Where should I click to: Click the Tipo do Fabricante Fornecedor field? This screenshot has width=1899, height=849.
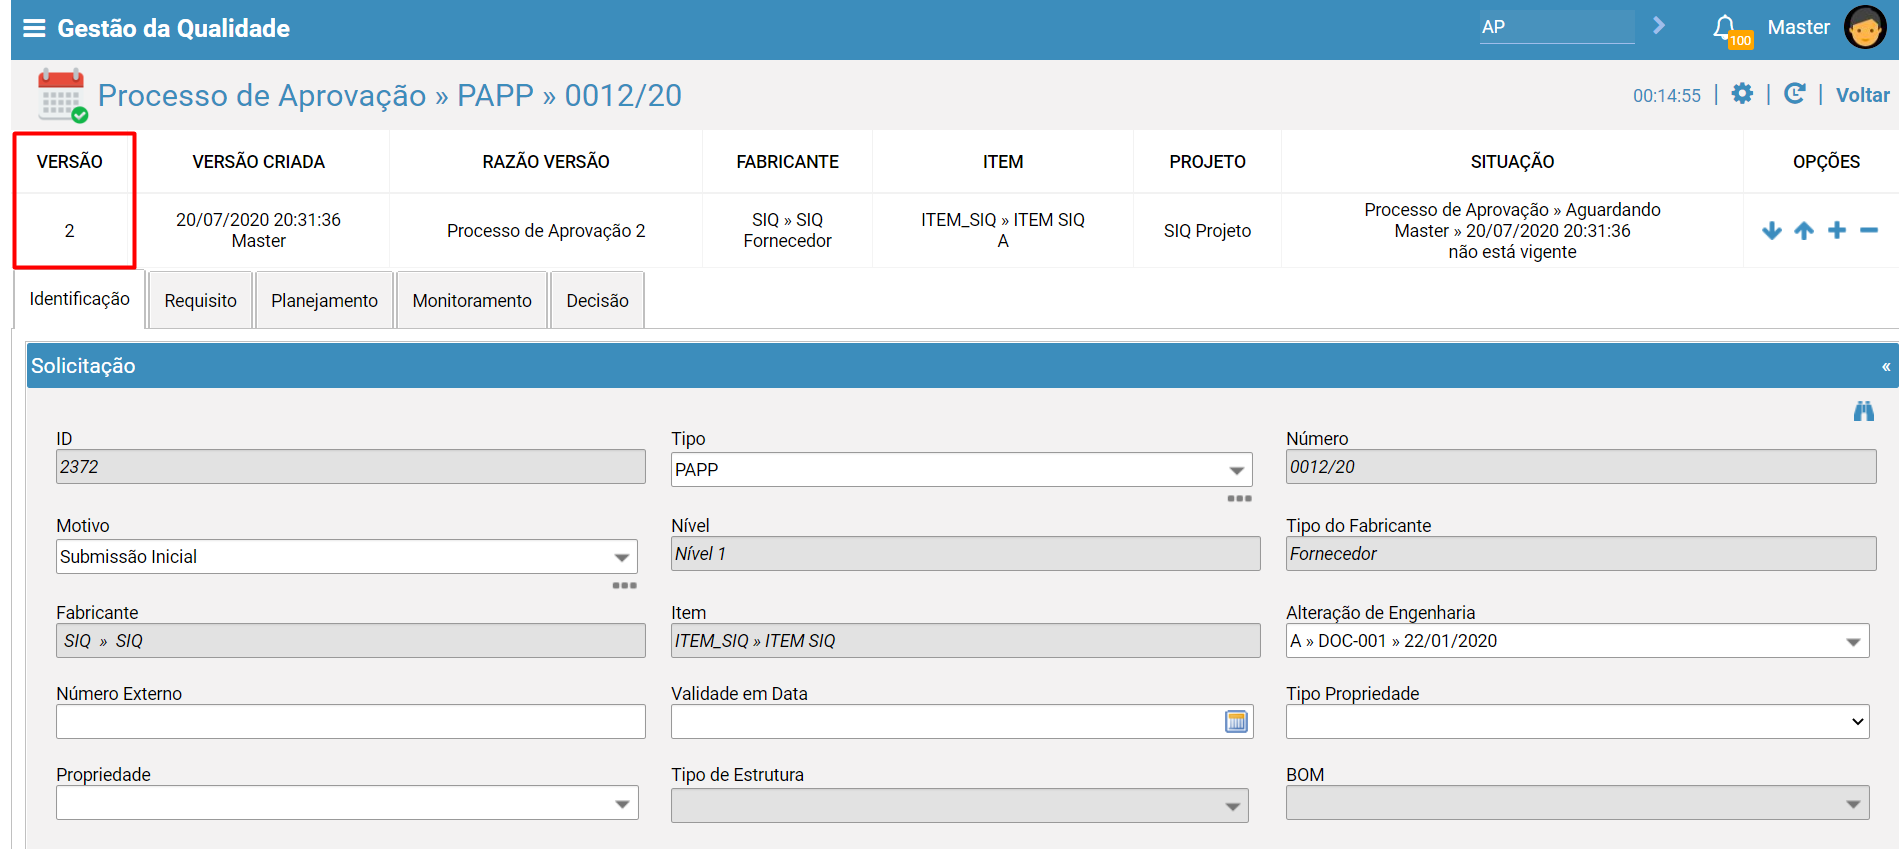pos(1581,554)
